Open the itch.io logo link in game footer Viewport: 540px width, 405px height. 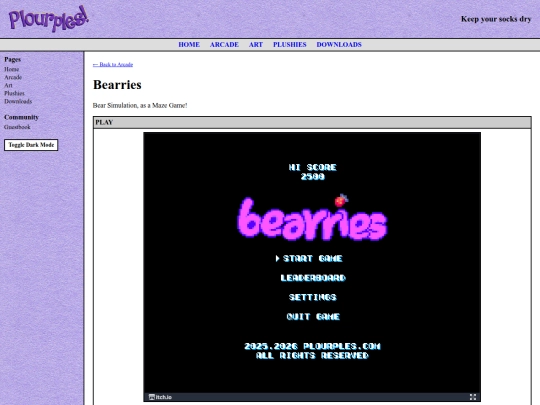[x=160, y=397]
